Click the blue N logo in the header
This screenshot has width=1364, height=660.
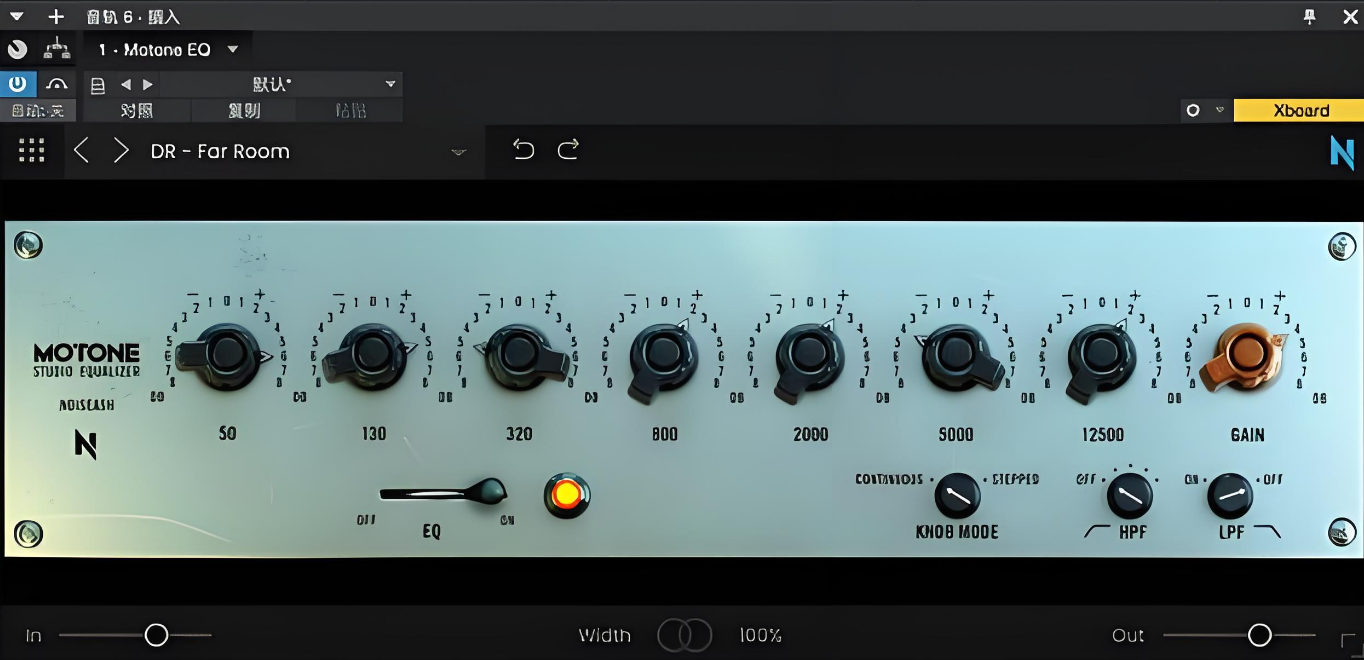tap(1342, 152)
